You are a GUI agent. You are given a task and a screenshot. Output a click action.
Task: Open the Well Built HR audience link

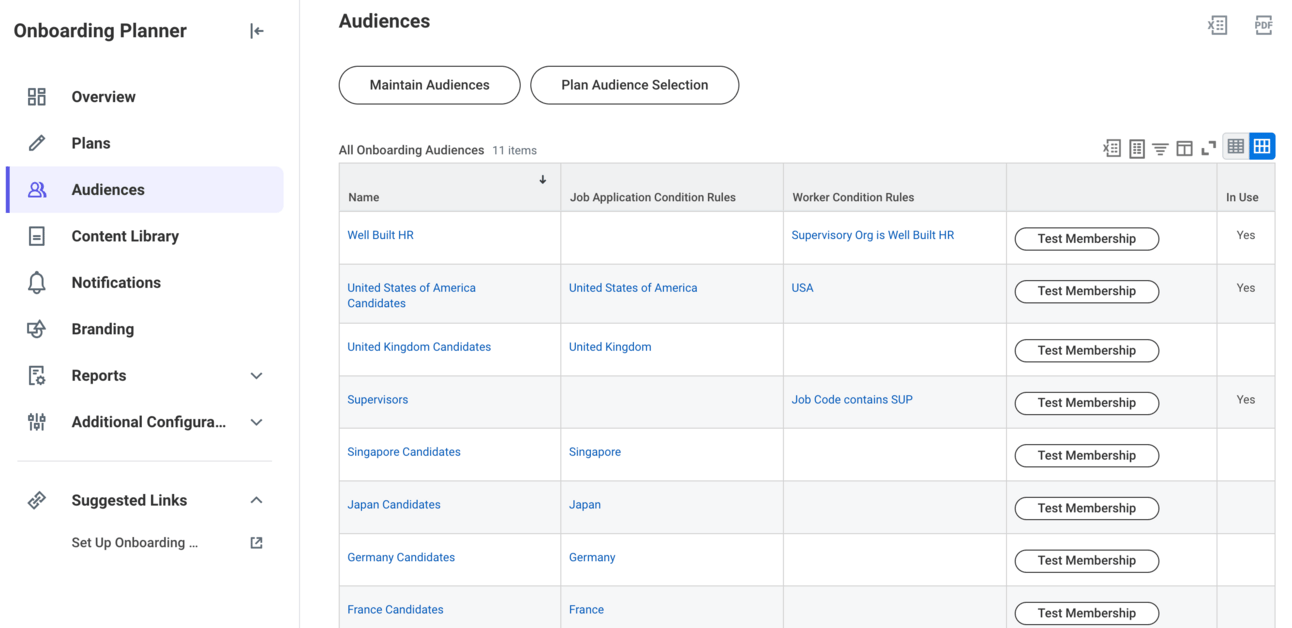click(x=380, y=235)
